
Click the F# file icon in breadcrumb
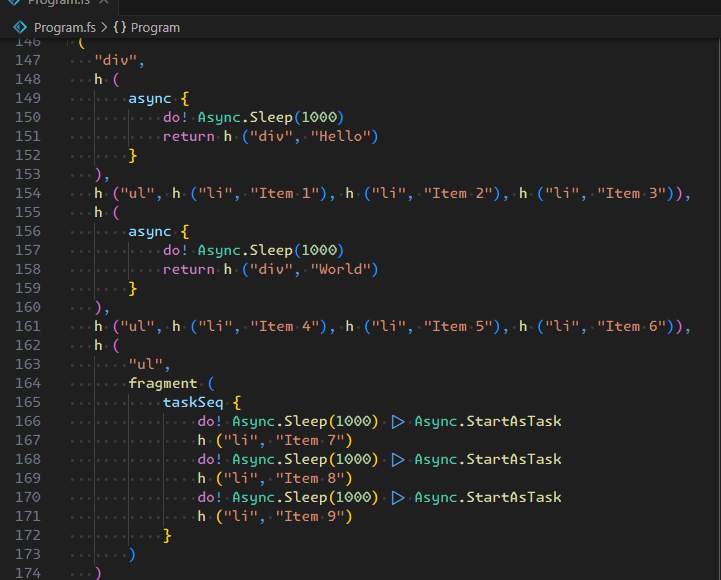point(20,28)
